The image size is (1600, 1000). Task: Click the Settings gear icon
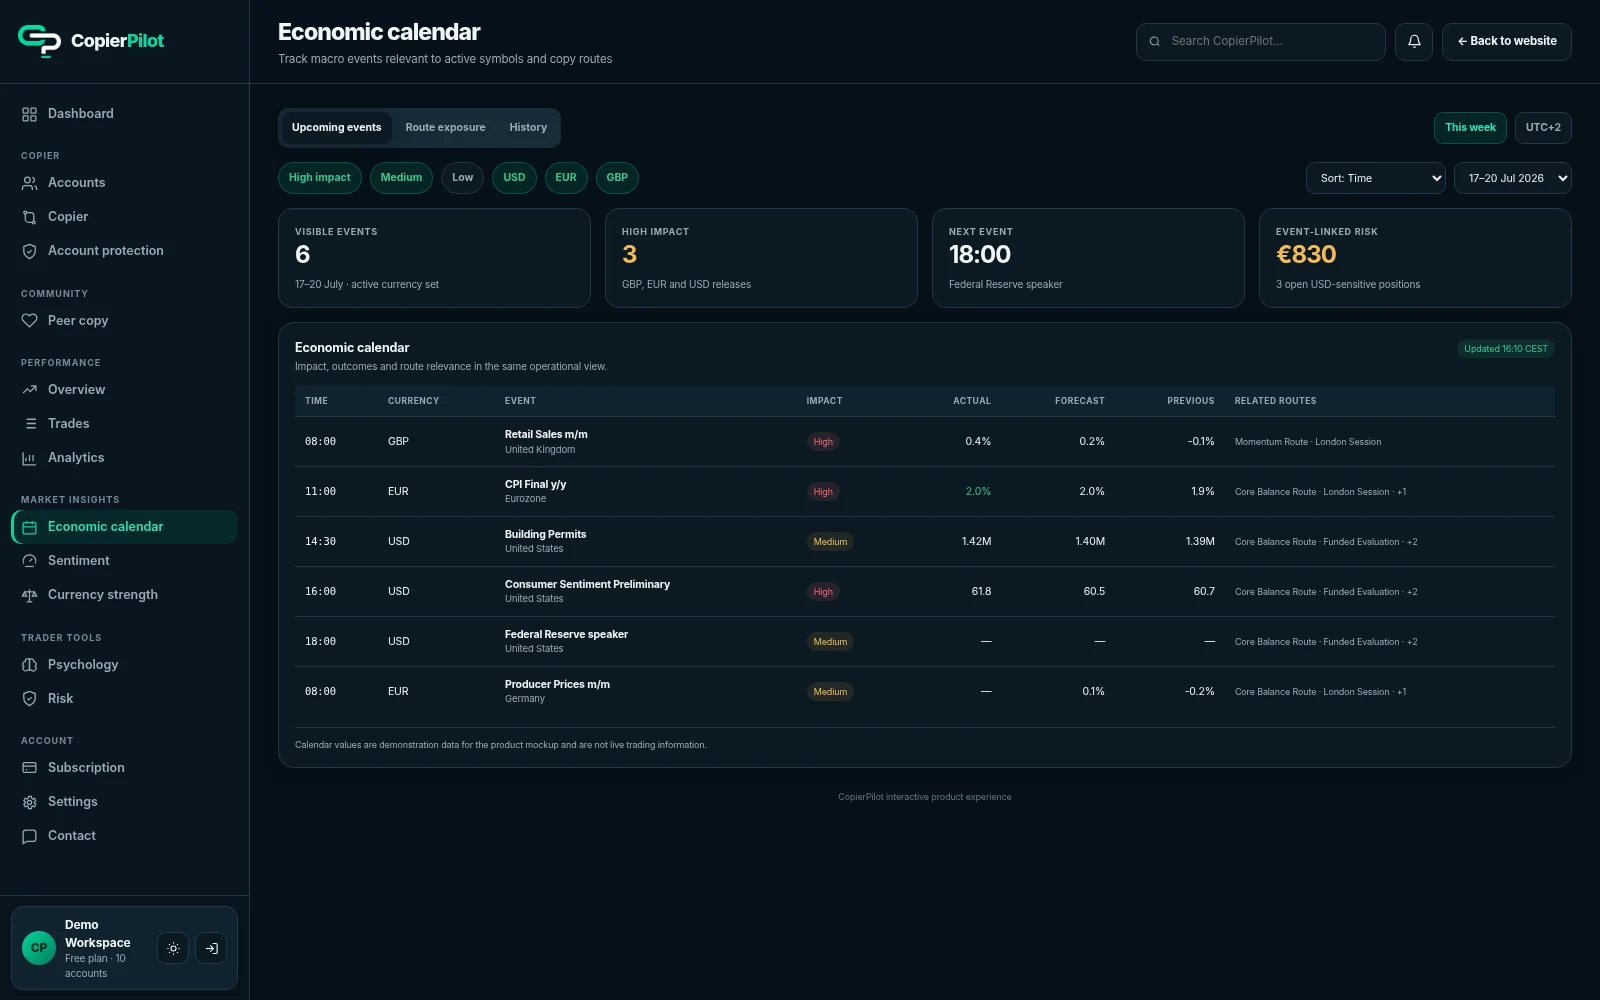(x=29, y=802)
